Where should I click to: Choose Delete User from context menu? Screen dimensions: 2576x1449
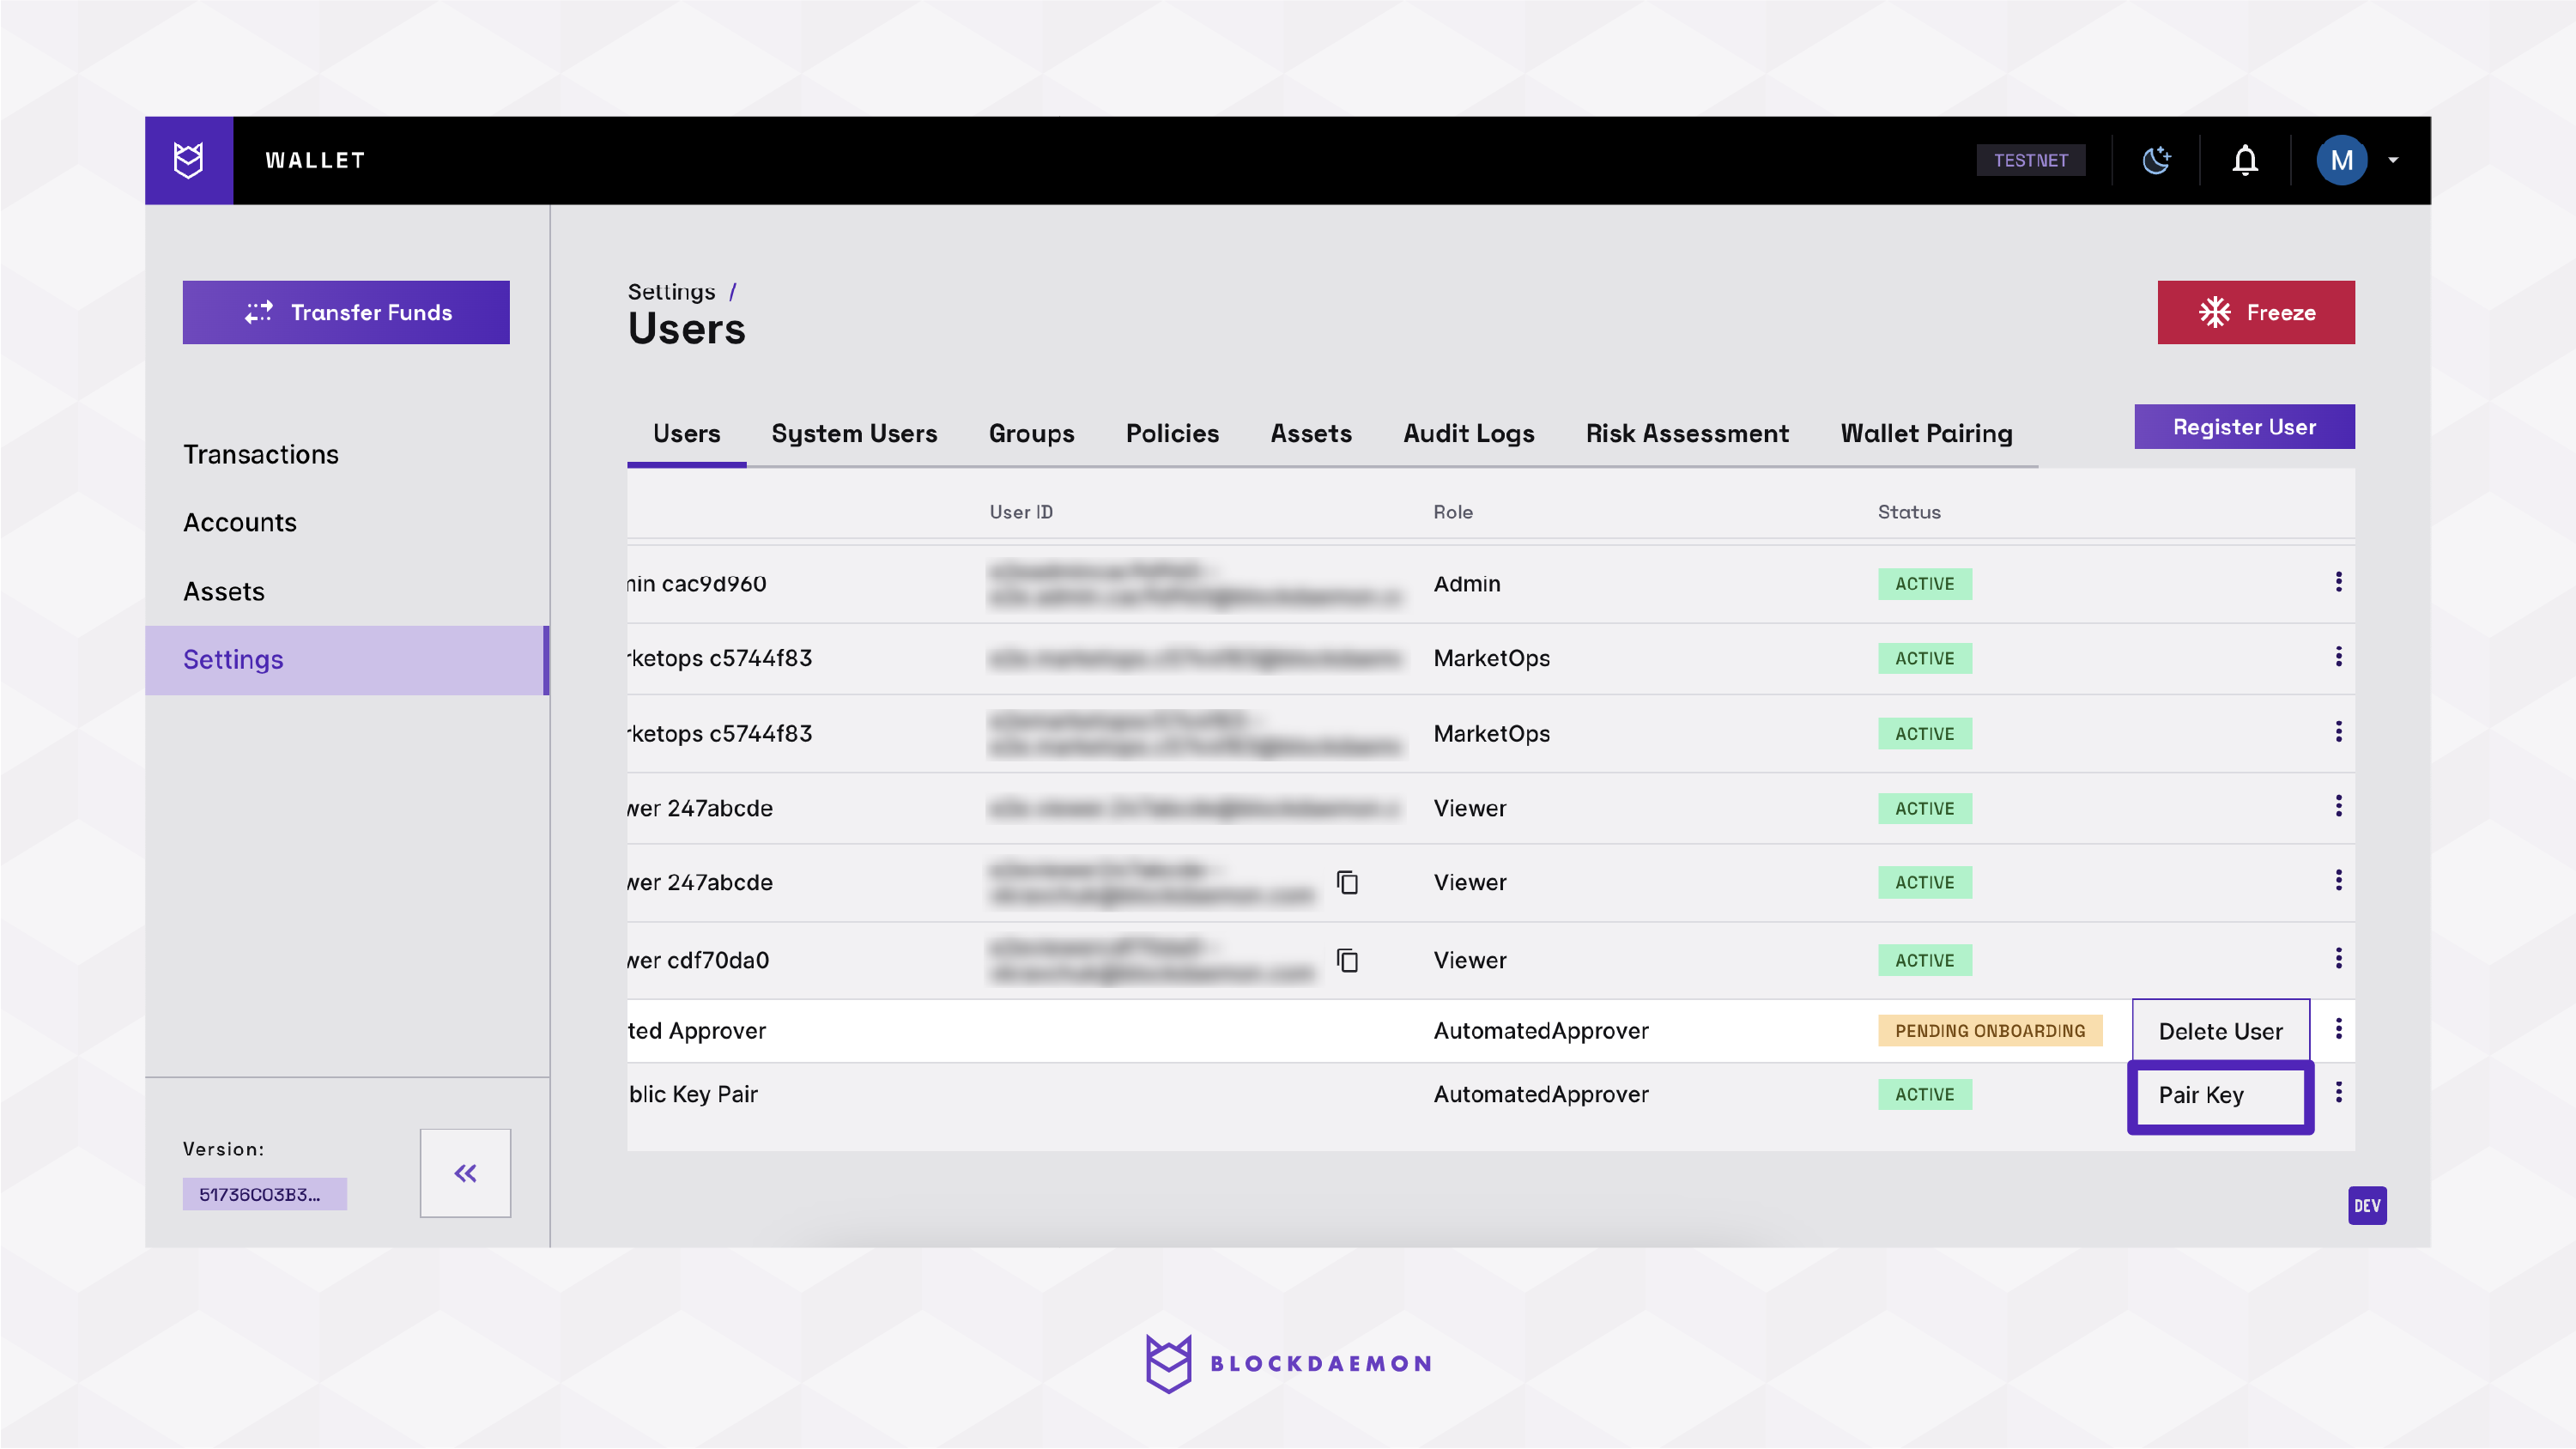pos(2220,1031)
